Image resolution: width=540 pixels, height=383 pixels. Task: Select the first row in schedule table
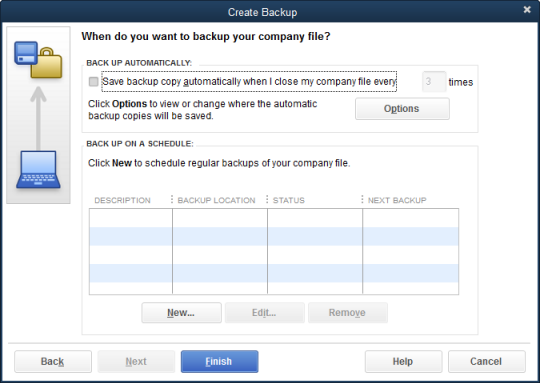point(274,218)
